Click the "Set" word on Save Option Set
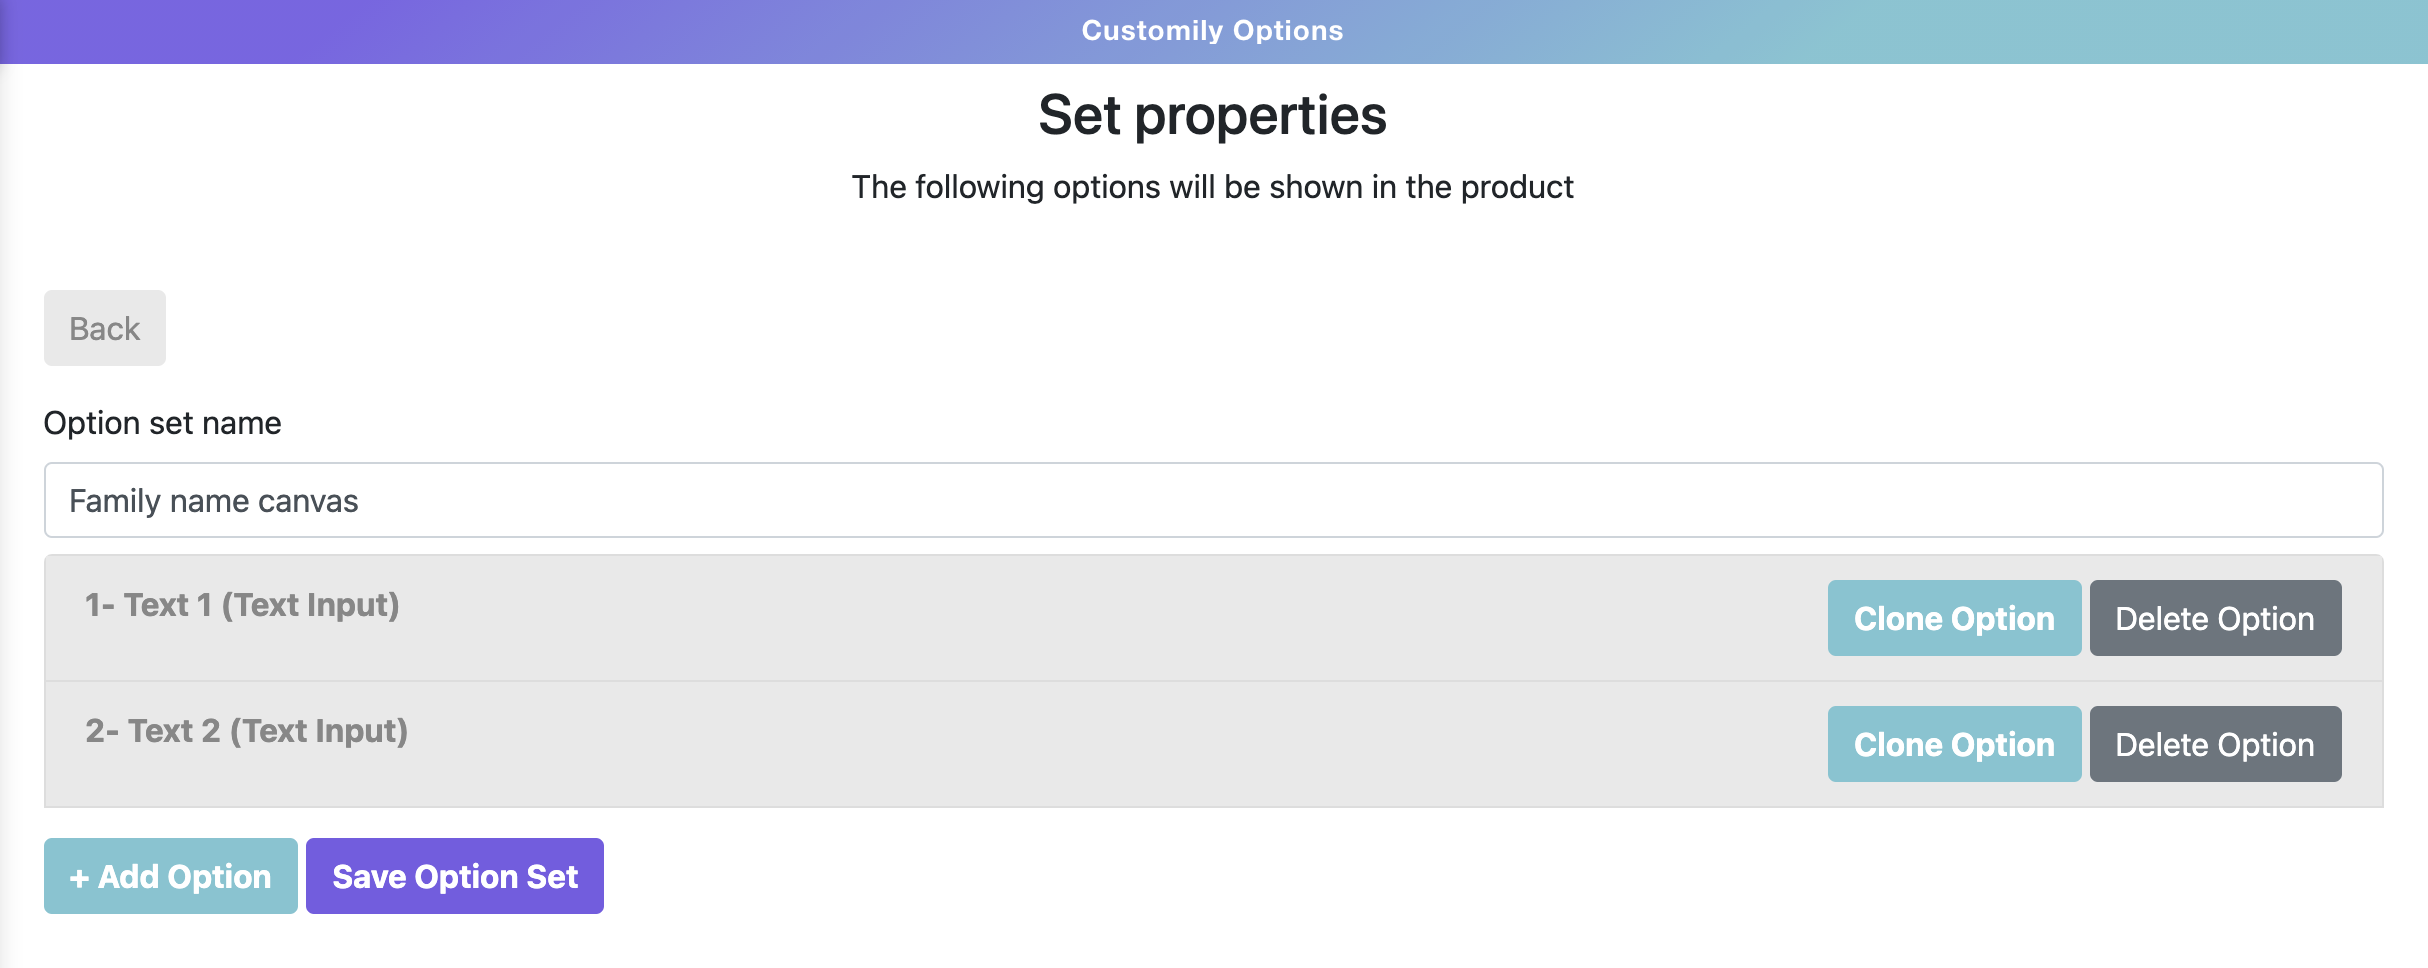The width and height of the screenshot is (2428, 968). 552,877
